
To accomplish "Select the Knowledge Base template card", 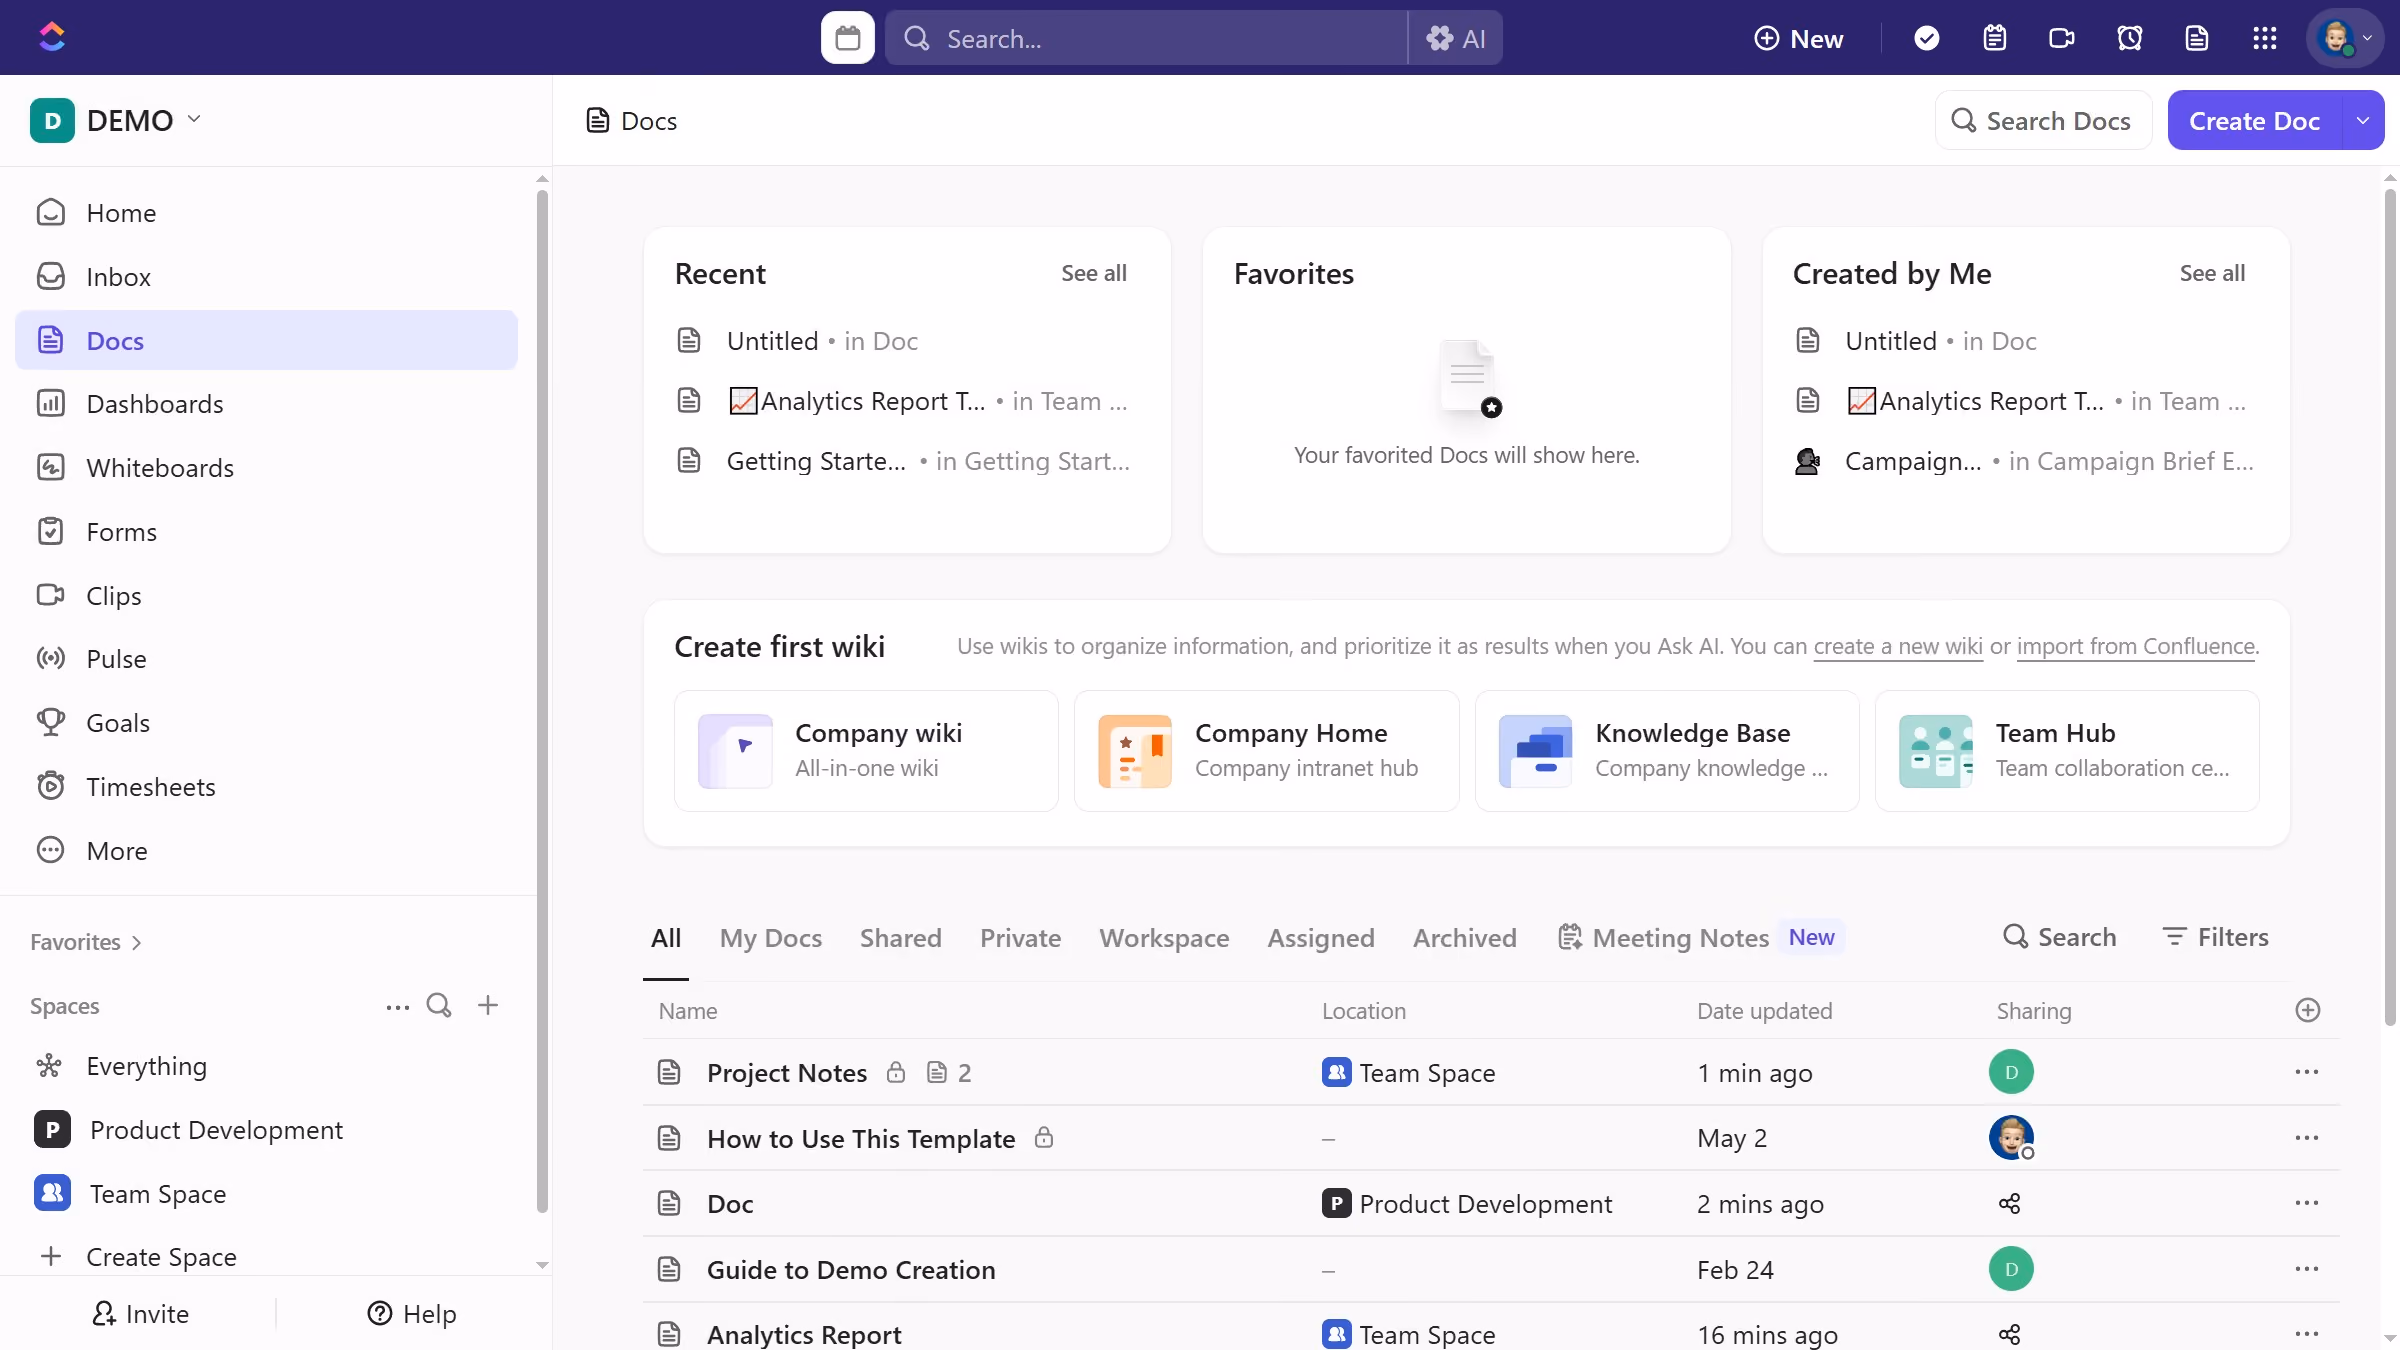I will [x=1667, y=751].
